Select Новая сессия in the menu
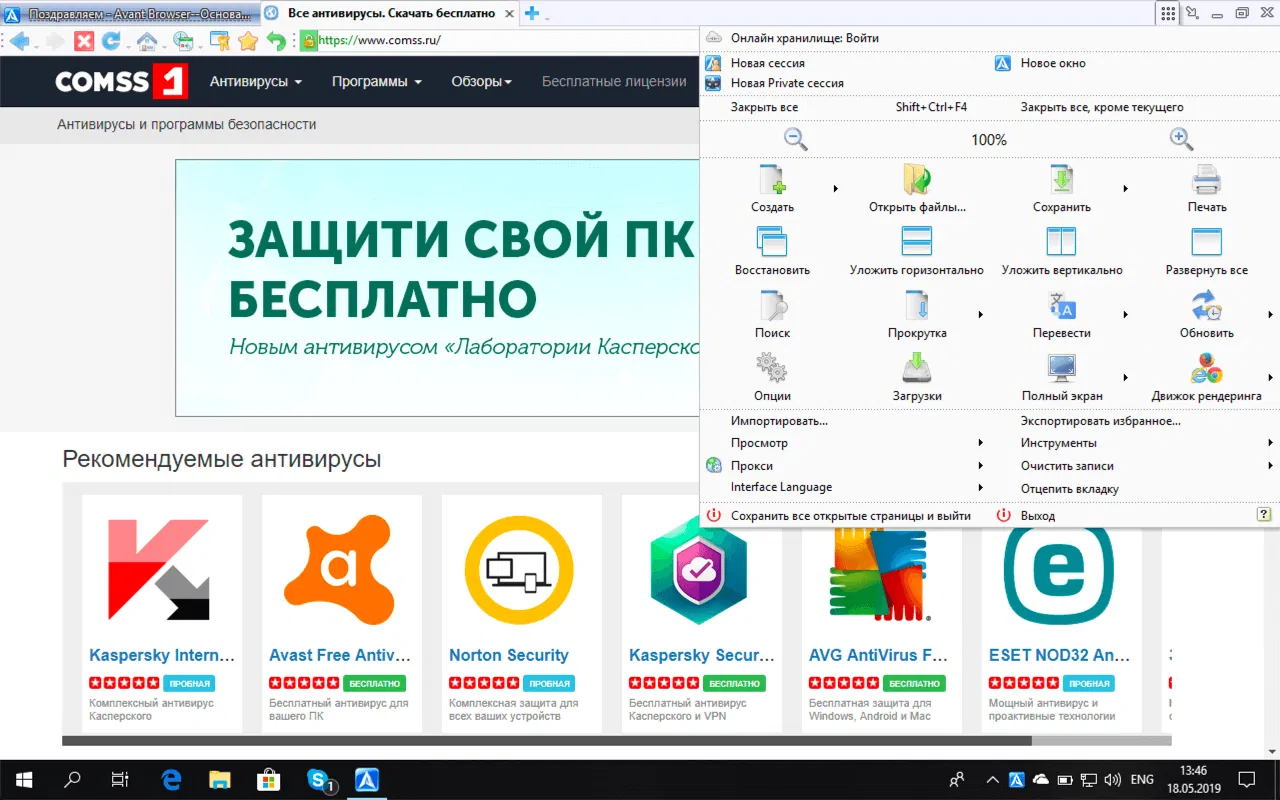The height and width of the screenshot is (800, 1280). click(767, 63)
